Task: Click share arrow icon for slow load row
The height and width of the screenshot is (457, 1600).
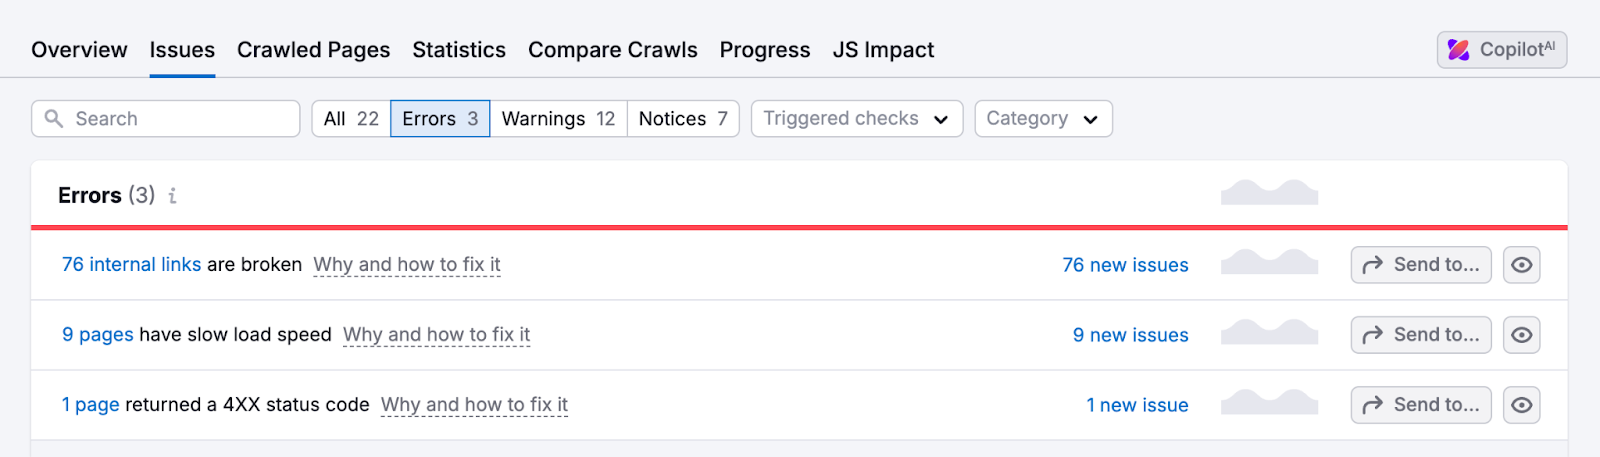Action: (1372, 335)
